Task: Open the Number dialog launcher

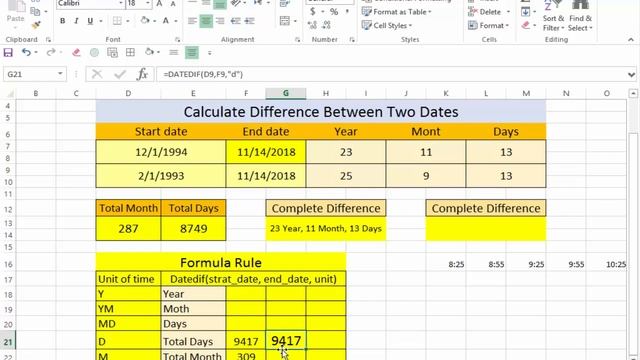Action: point(352,40)
